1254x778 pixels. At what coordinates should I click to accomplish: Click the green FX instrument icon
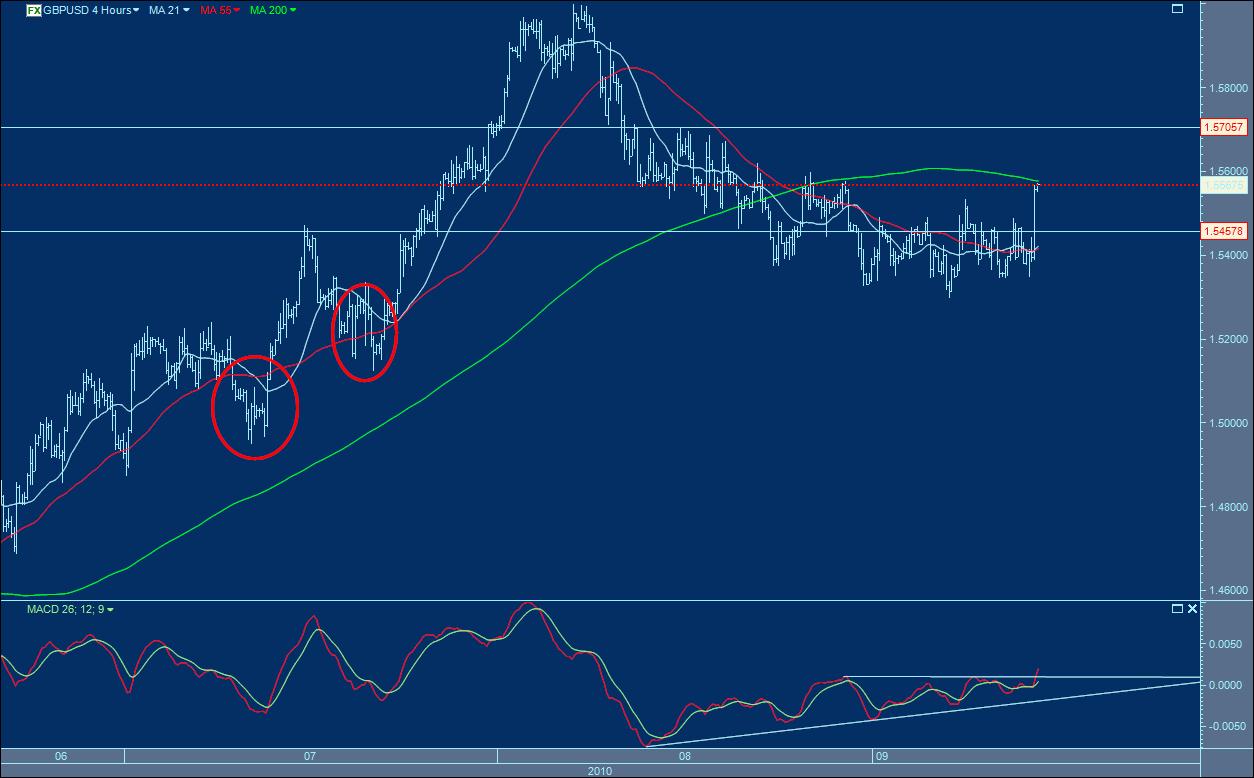click(x=34, y=10)
